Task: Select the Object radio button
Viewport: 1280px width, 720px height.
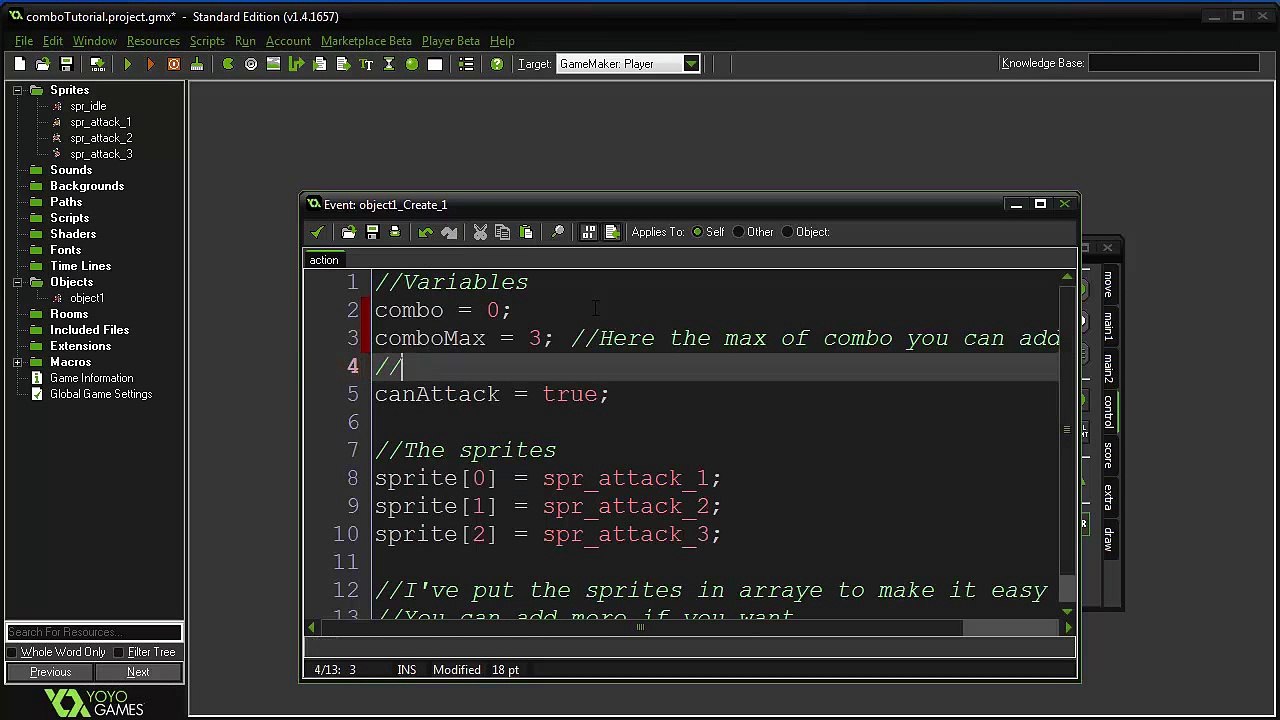Action: pyautogui.click(x=788, y=232)
